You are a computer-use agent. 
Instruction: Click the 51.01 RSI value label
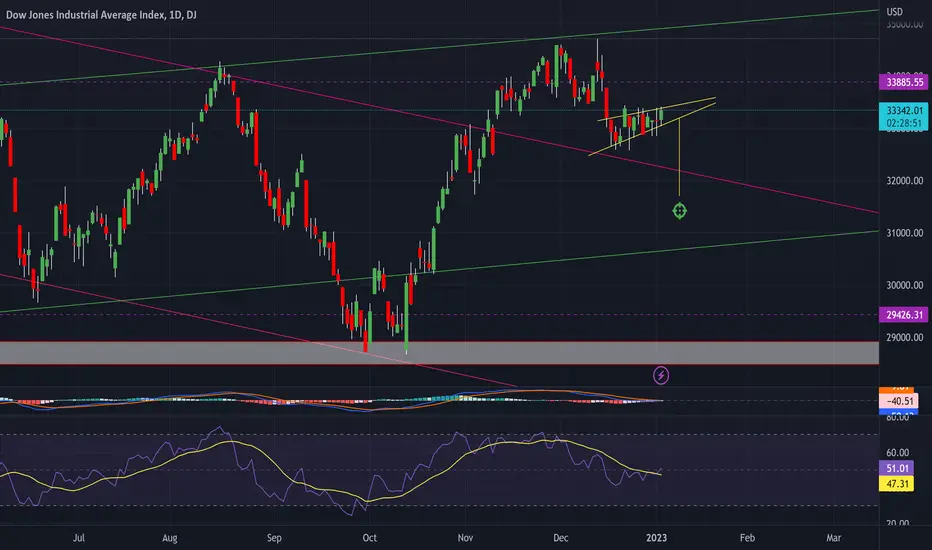point(897,469)
